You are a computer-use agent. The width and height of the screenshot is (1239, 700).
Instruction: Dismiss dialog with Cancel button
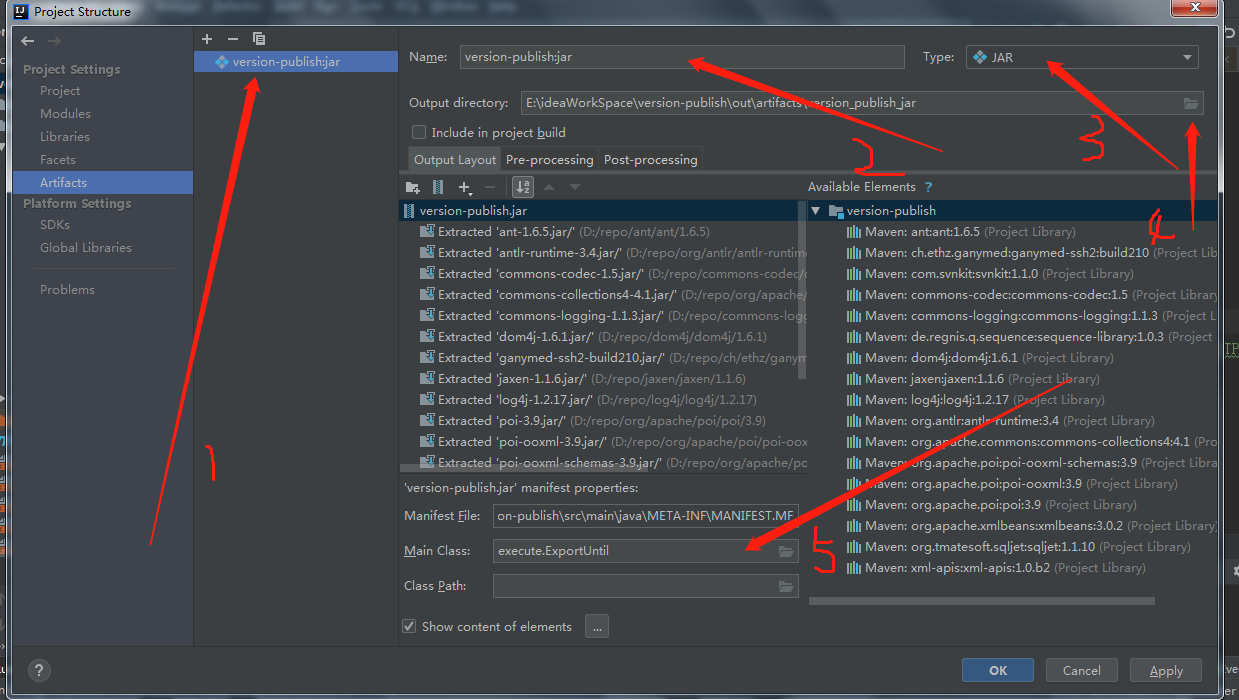point(1082,671)
